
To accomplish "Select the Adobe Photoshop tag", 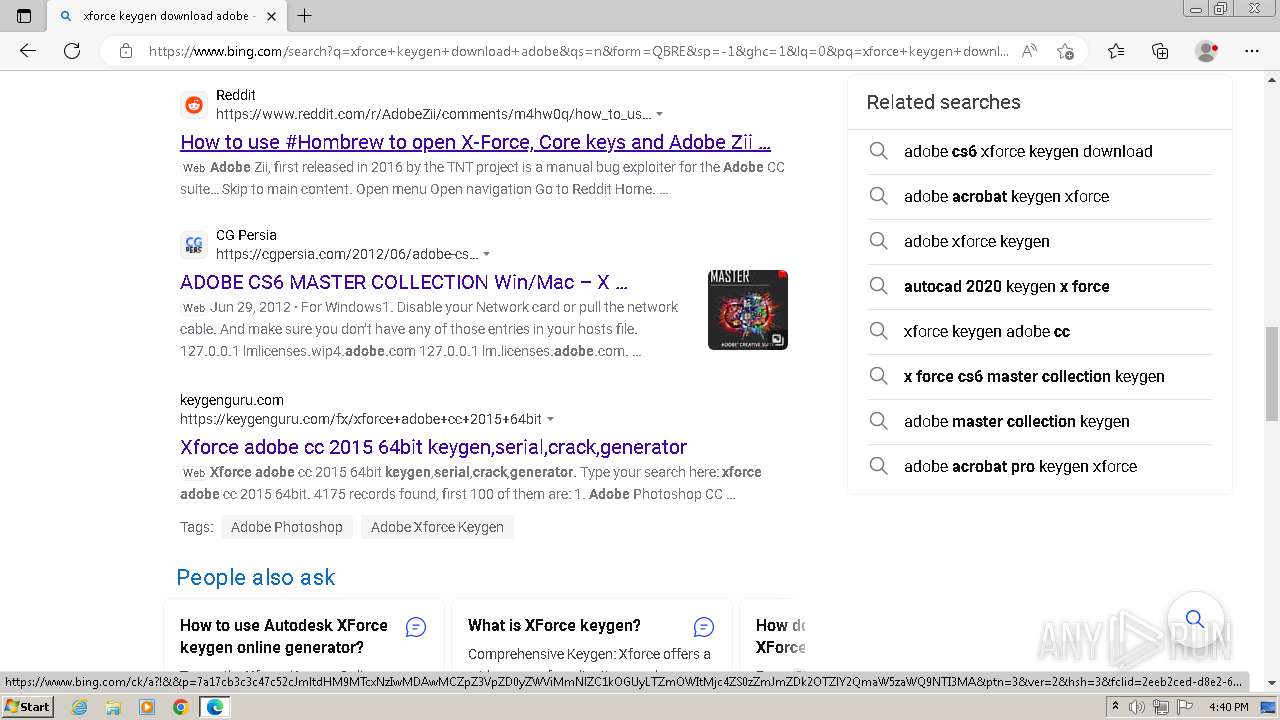I will point(286,527).
